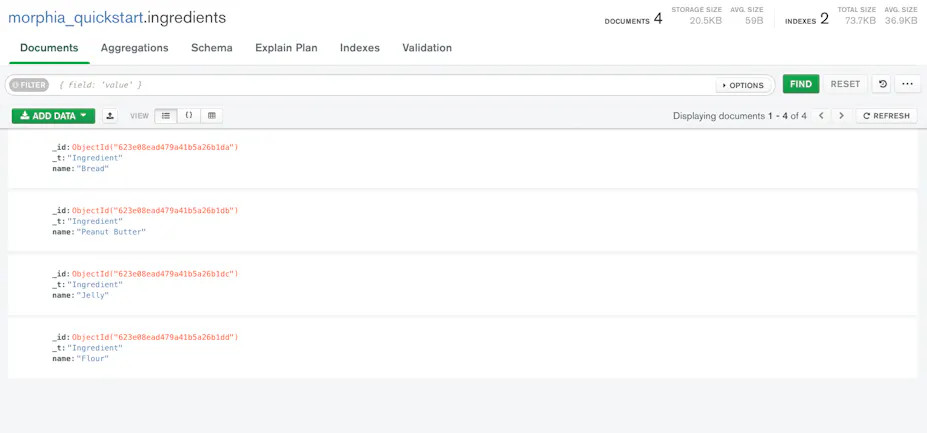Select the "Bread" name value
This screenshot has height=433, width=927.
pos(93,169)
